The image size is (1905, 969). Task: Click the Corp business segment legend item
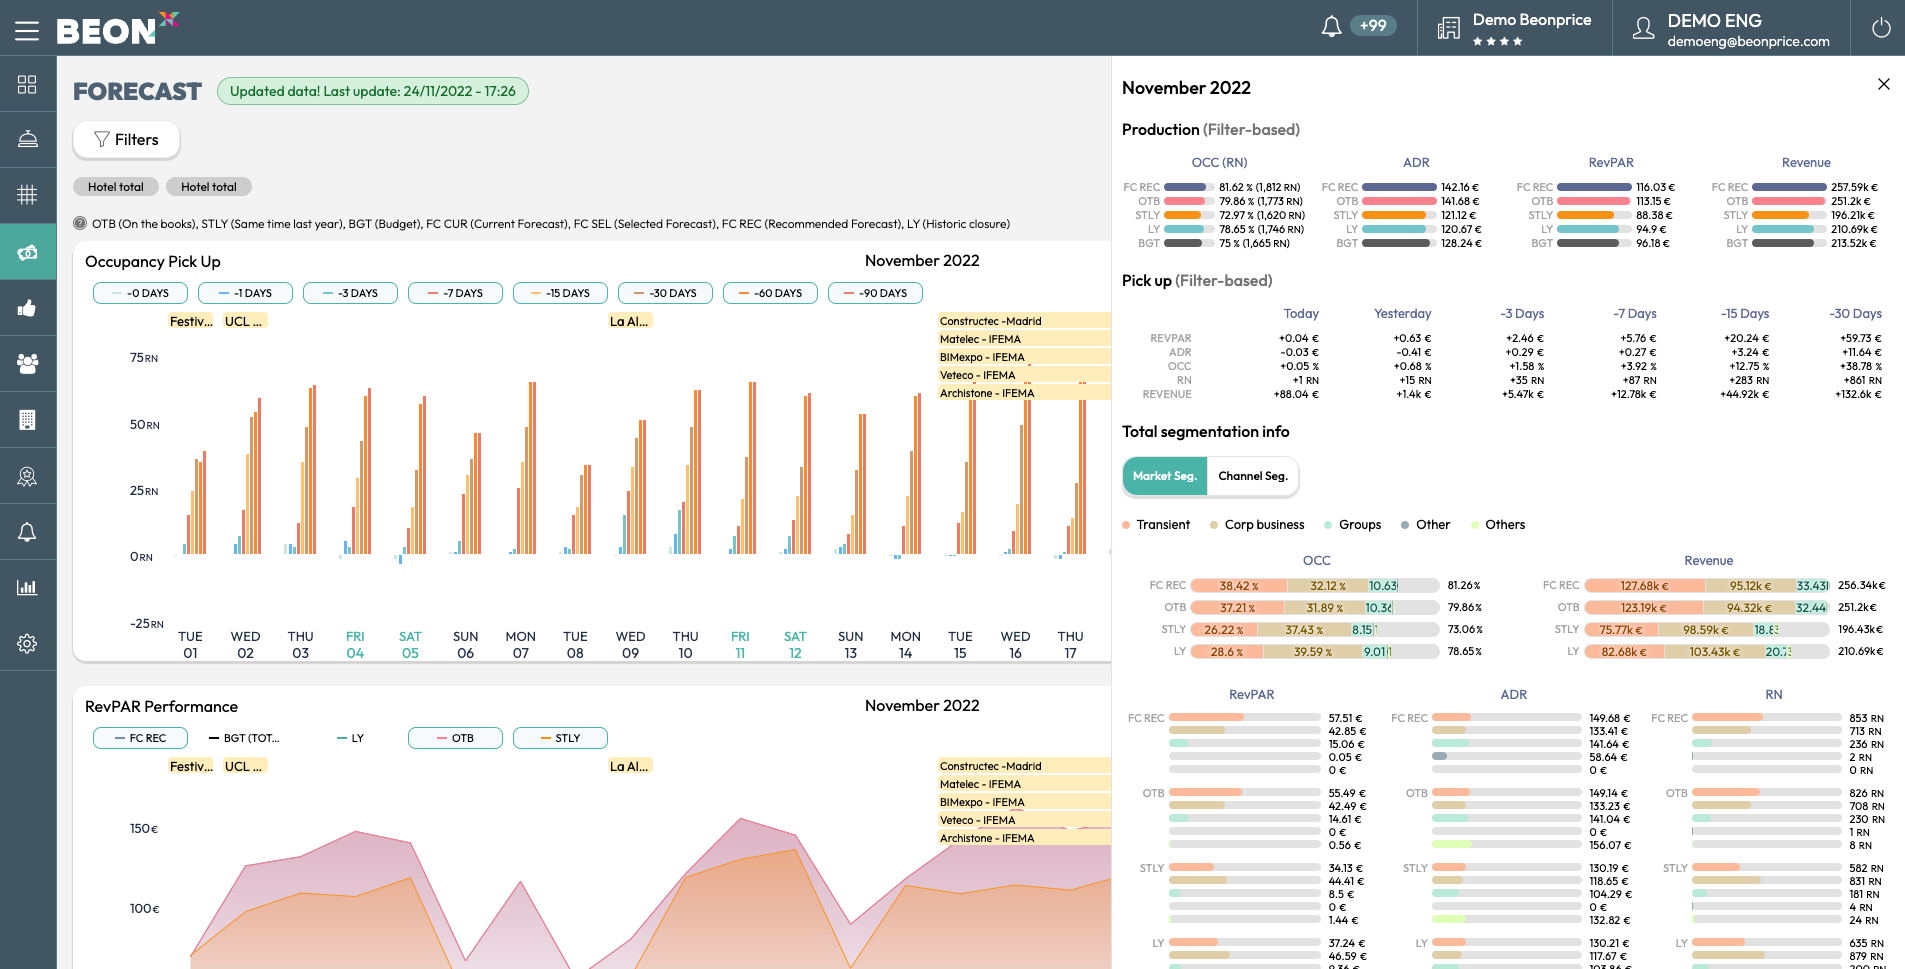[1257, 524]
